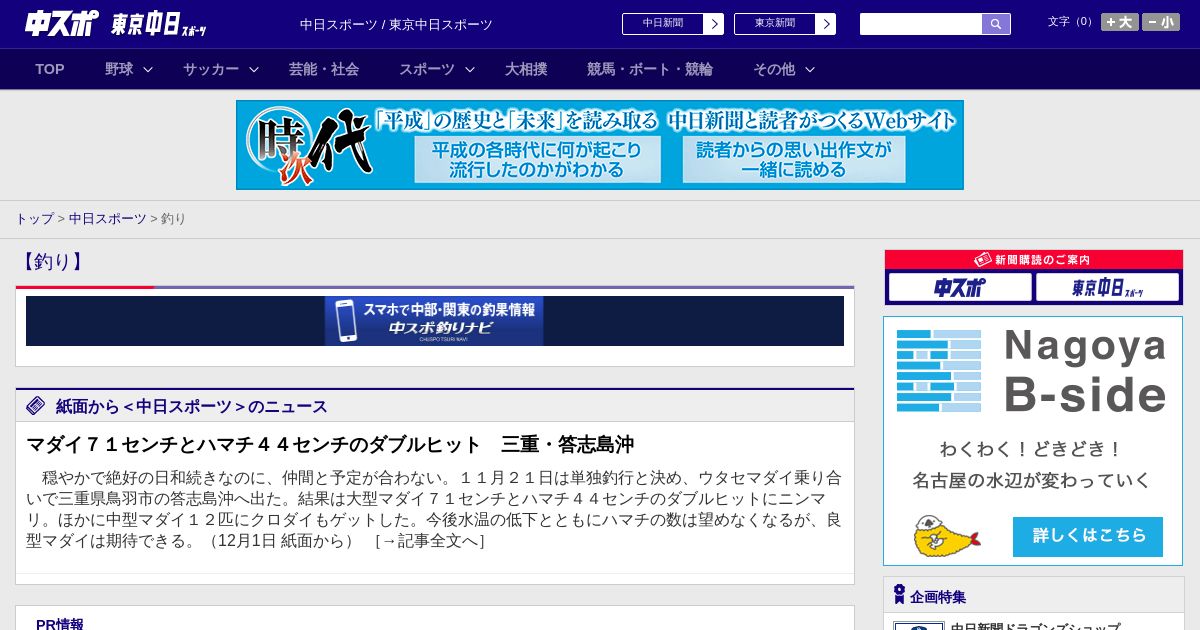Click ribbon icon beside 企画特集
The height and width of the screenshot is (630, 1200).
pyautogui.click(x=899, y=595)
